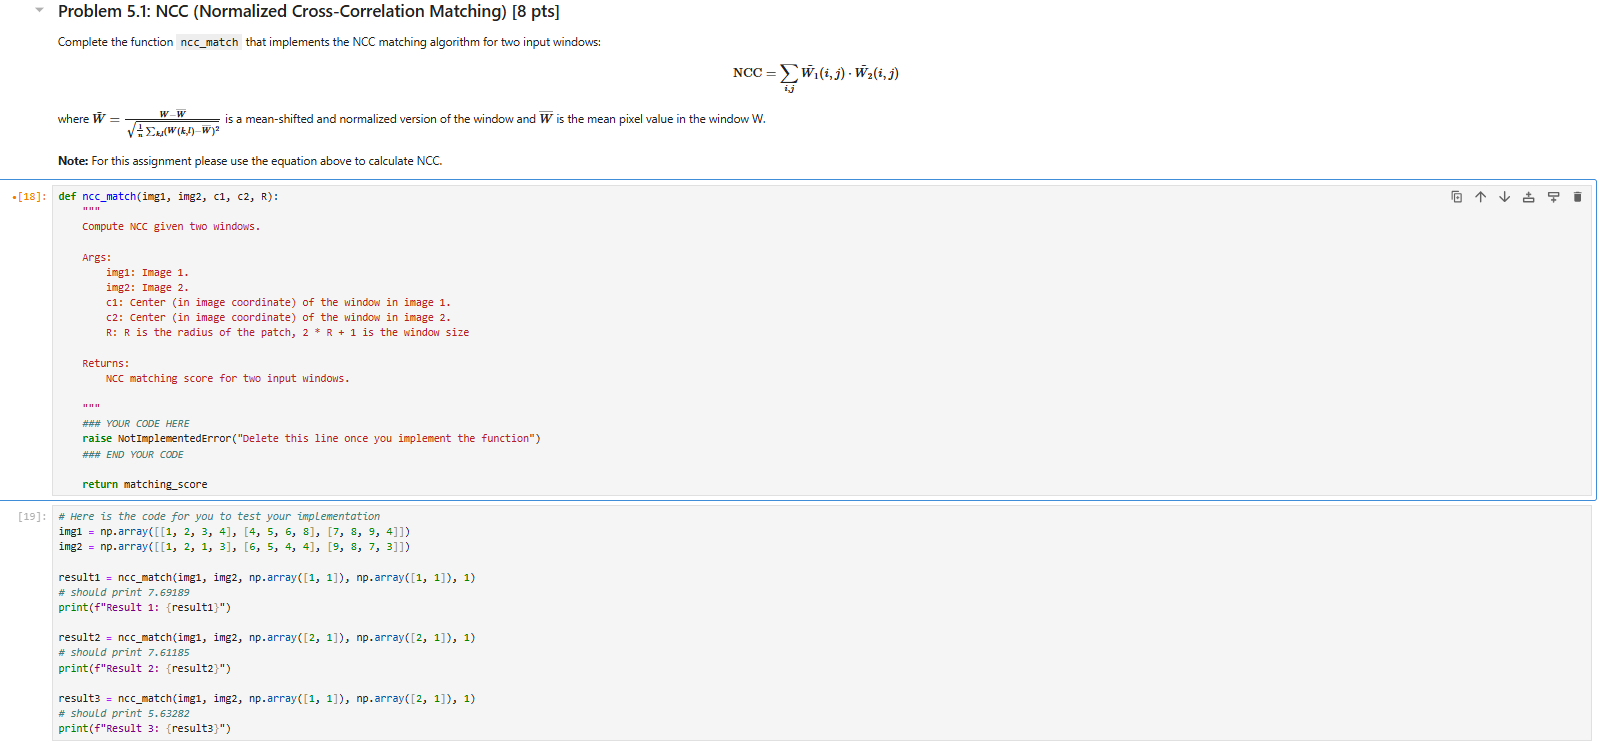Click the comment '# should print 7.61185'
1602x742 pixels.
pyautogui.click(x=124, y=653)
